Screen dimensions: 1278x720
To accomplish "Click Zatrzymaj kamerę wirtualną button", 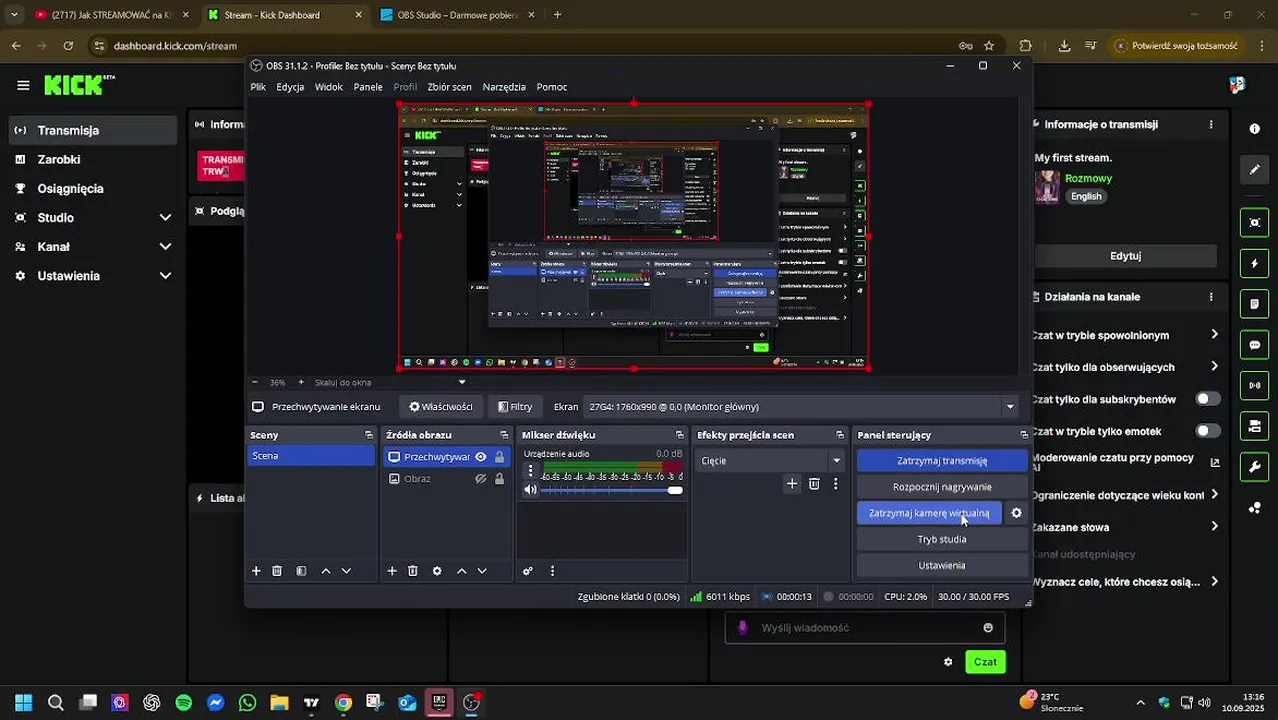I will [929, 513].
